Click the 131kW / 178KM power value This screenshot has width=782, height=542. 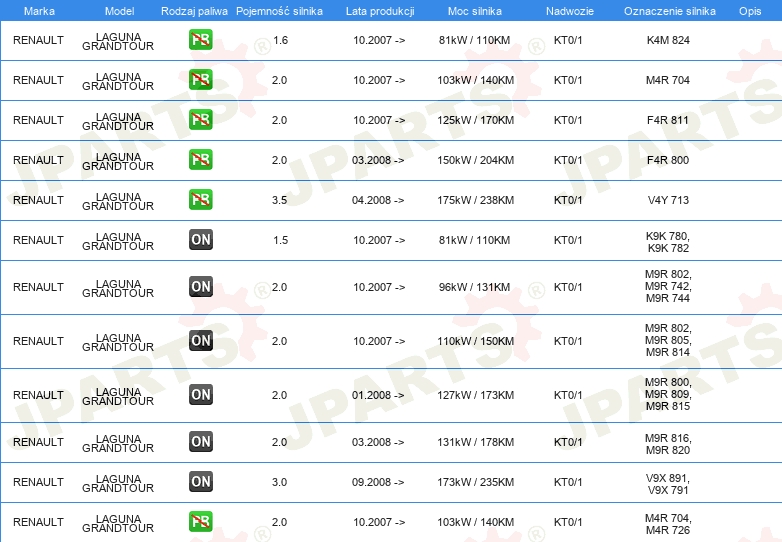(x=475, y=442)
